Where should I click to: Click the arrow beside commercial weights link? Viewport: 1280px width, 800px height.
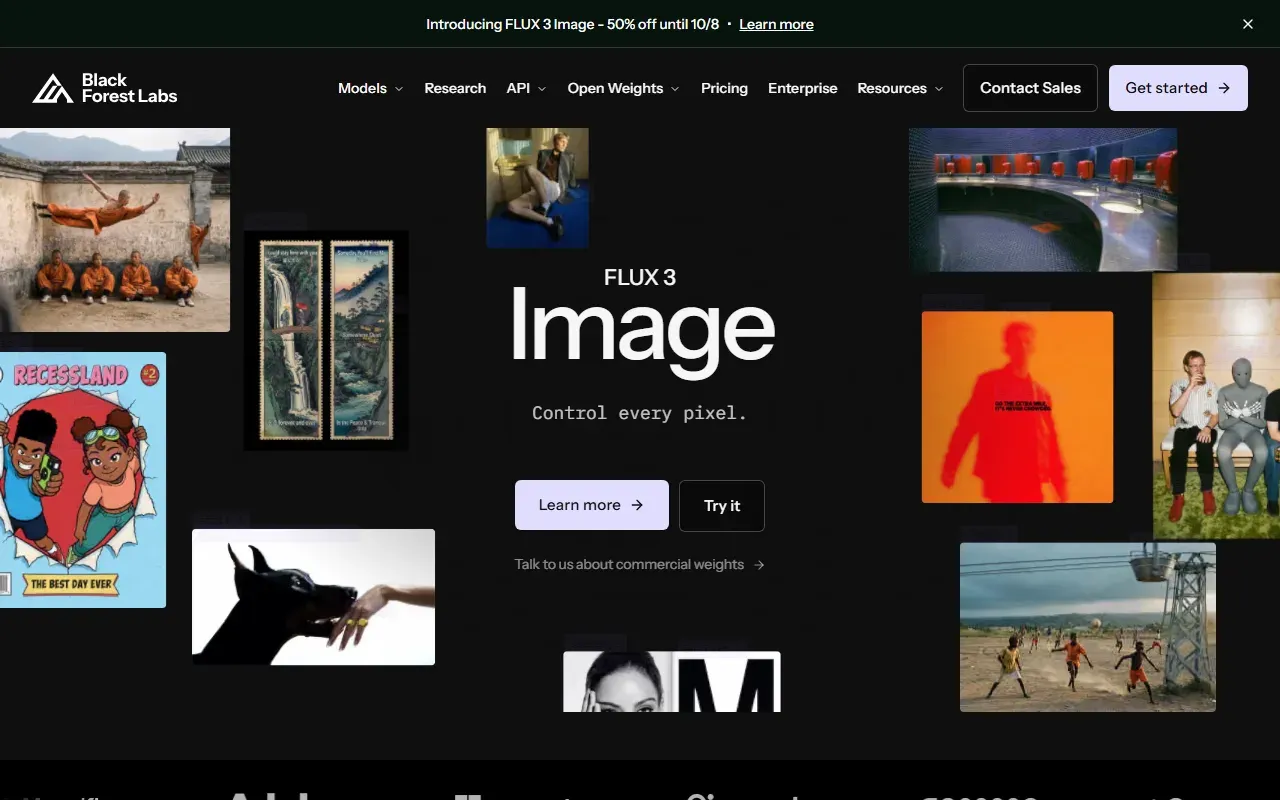(x=759, y=565)
